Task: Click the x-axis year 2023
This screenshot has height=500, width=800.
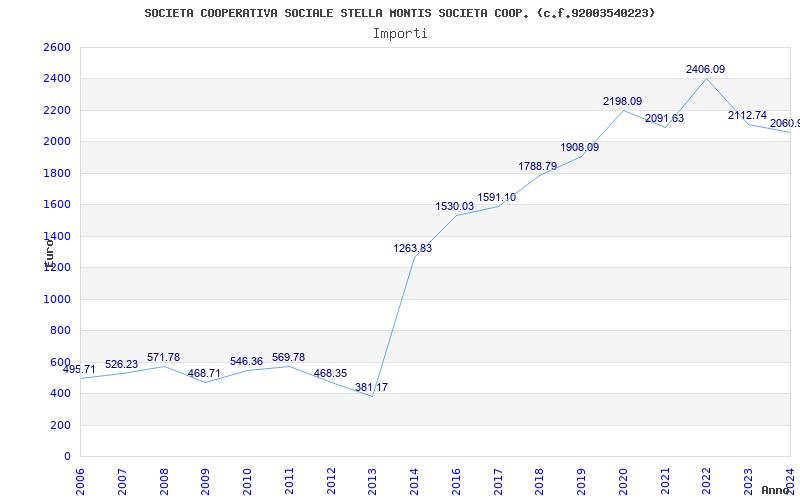Action: (748, 482)
